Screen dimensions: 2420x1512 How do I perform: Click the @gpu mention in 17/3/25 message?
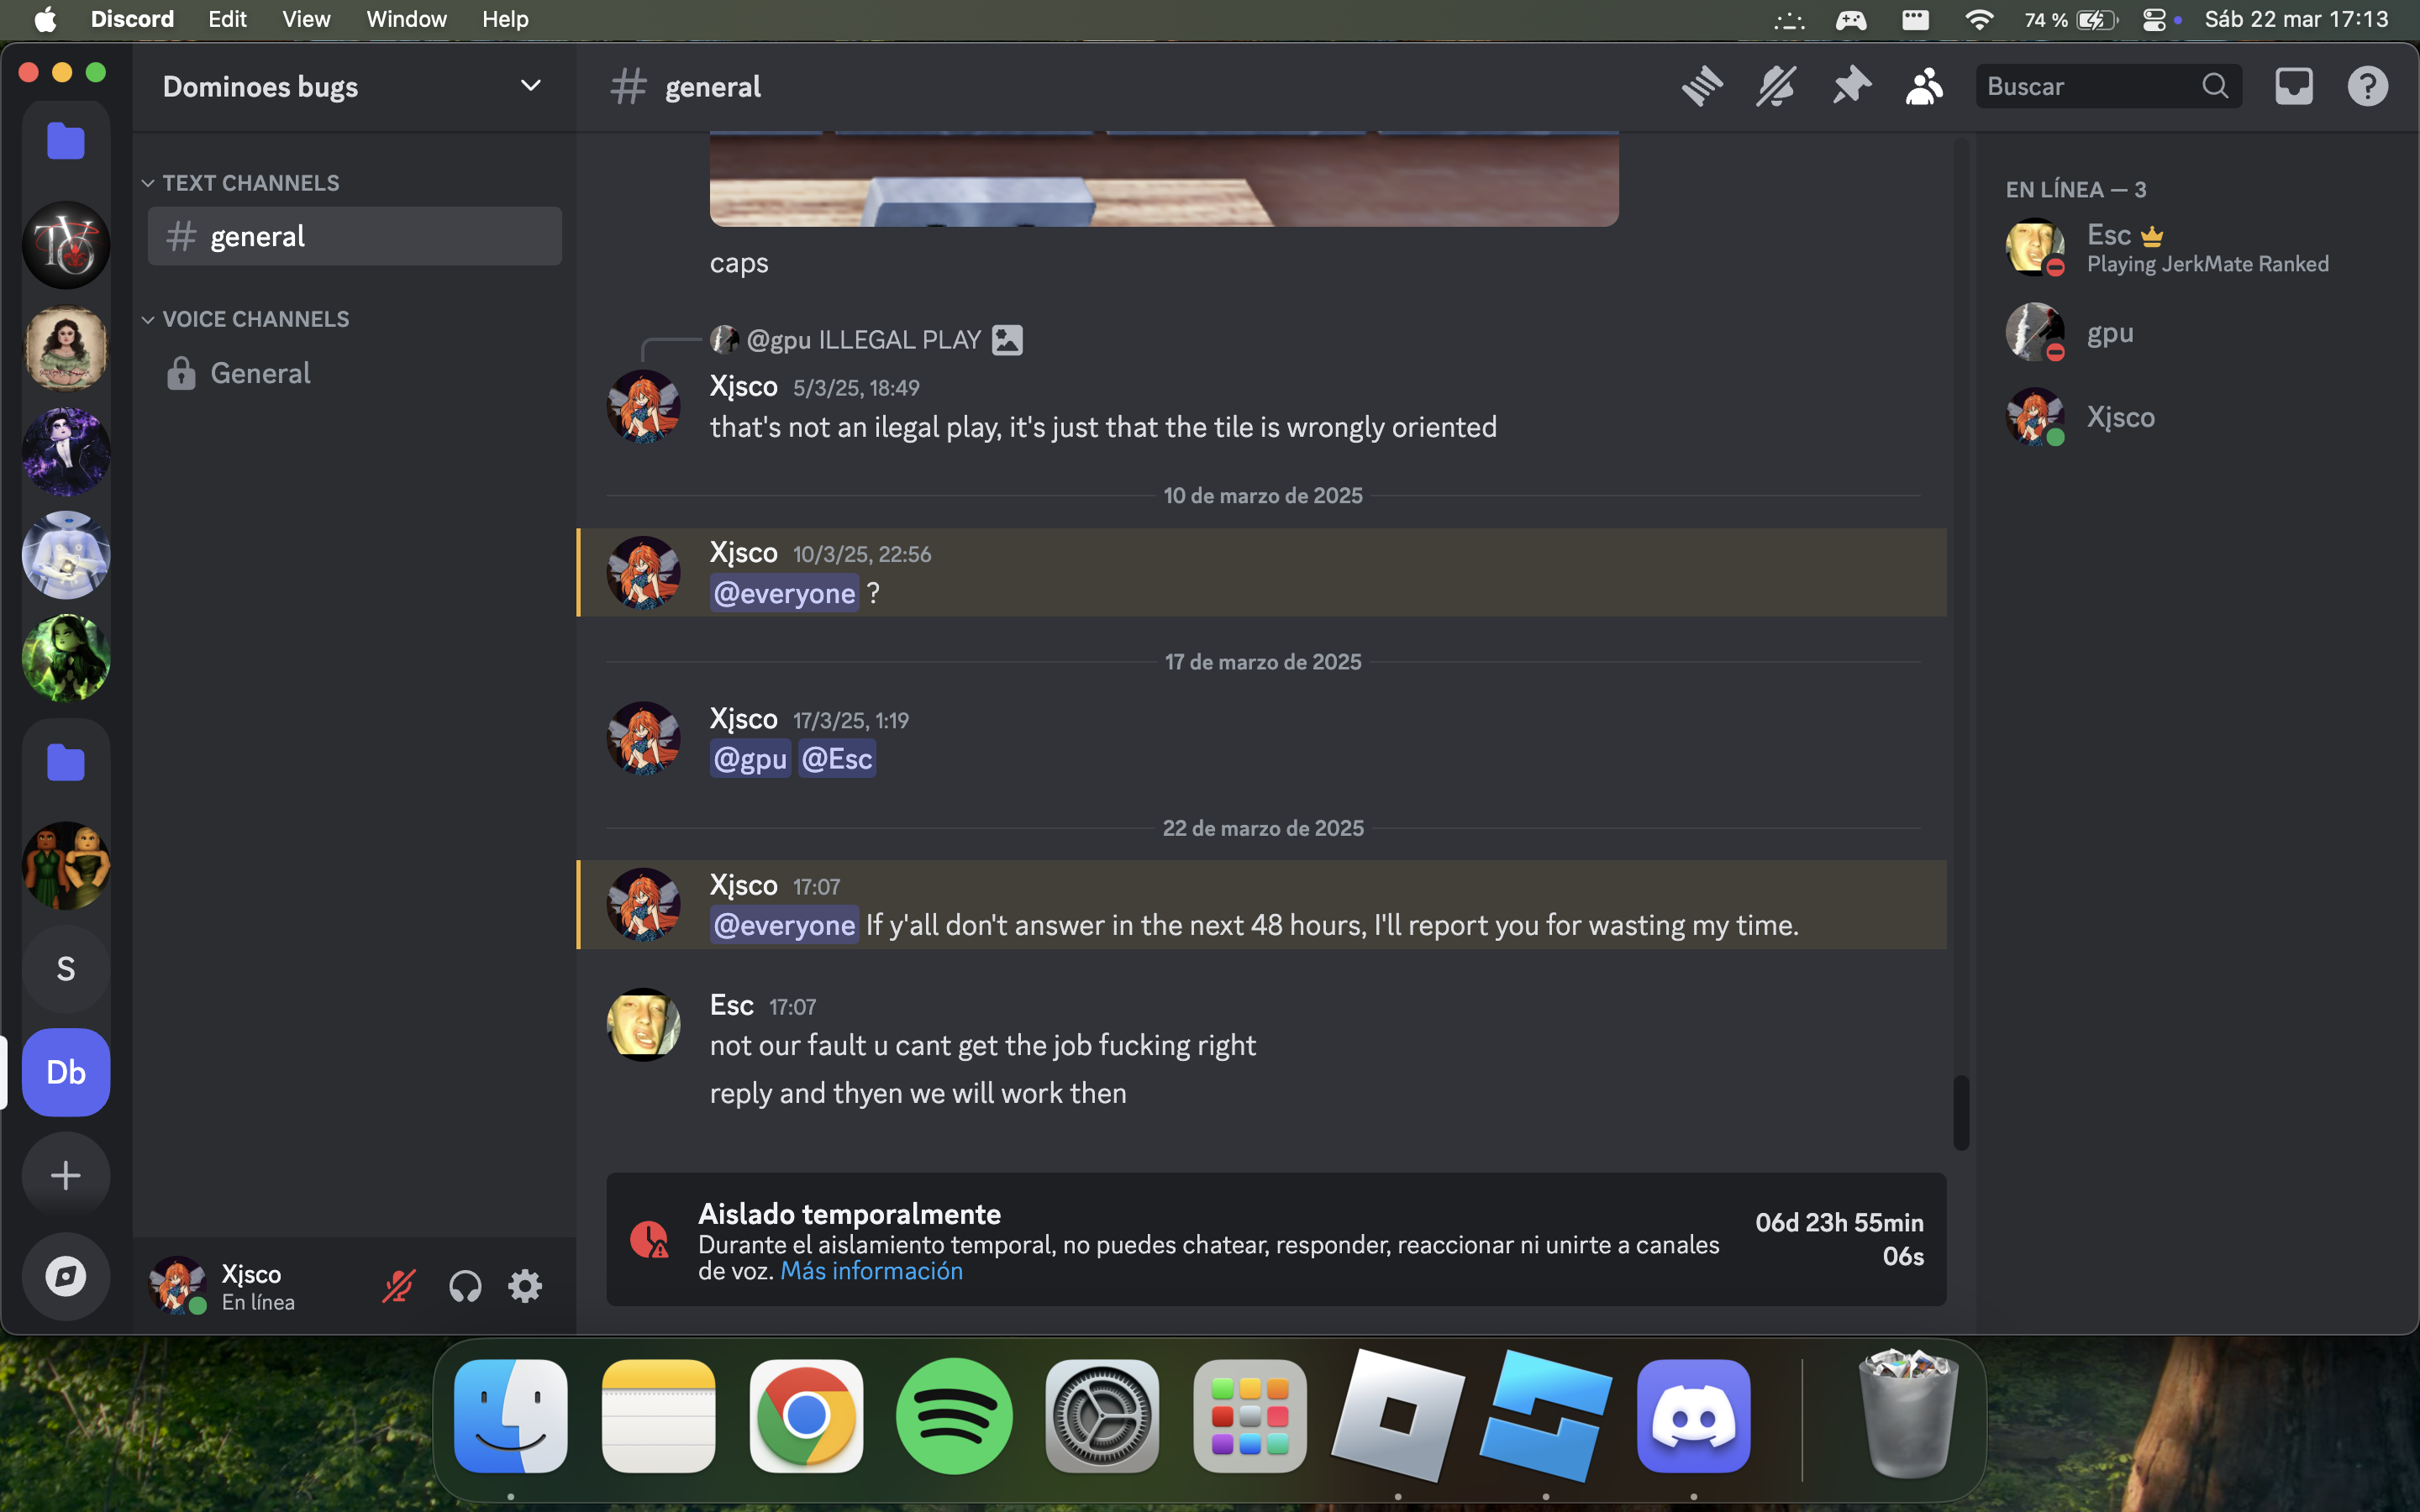click(x=750, y=759)
